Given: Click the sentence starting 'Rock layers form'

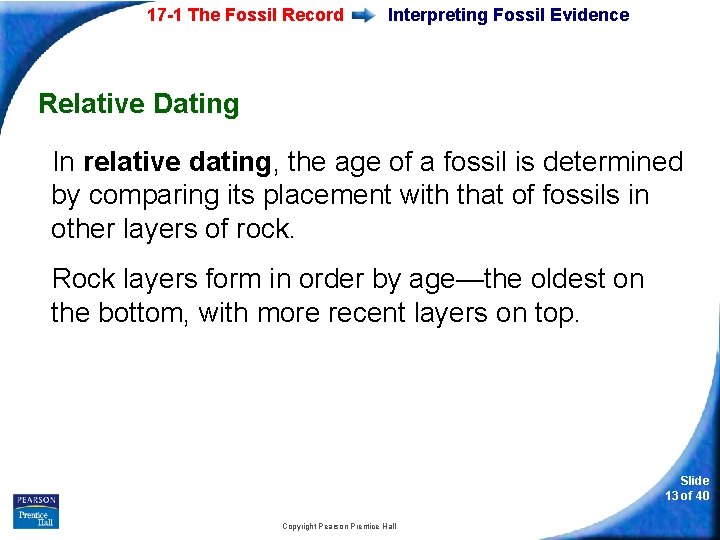Looking at the screenshot, I should tap(348, 295).
